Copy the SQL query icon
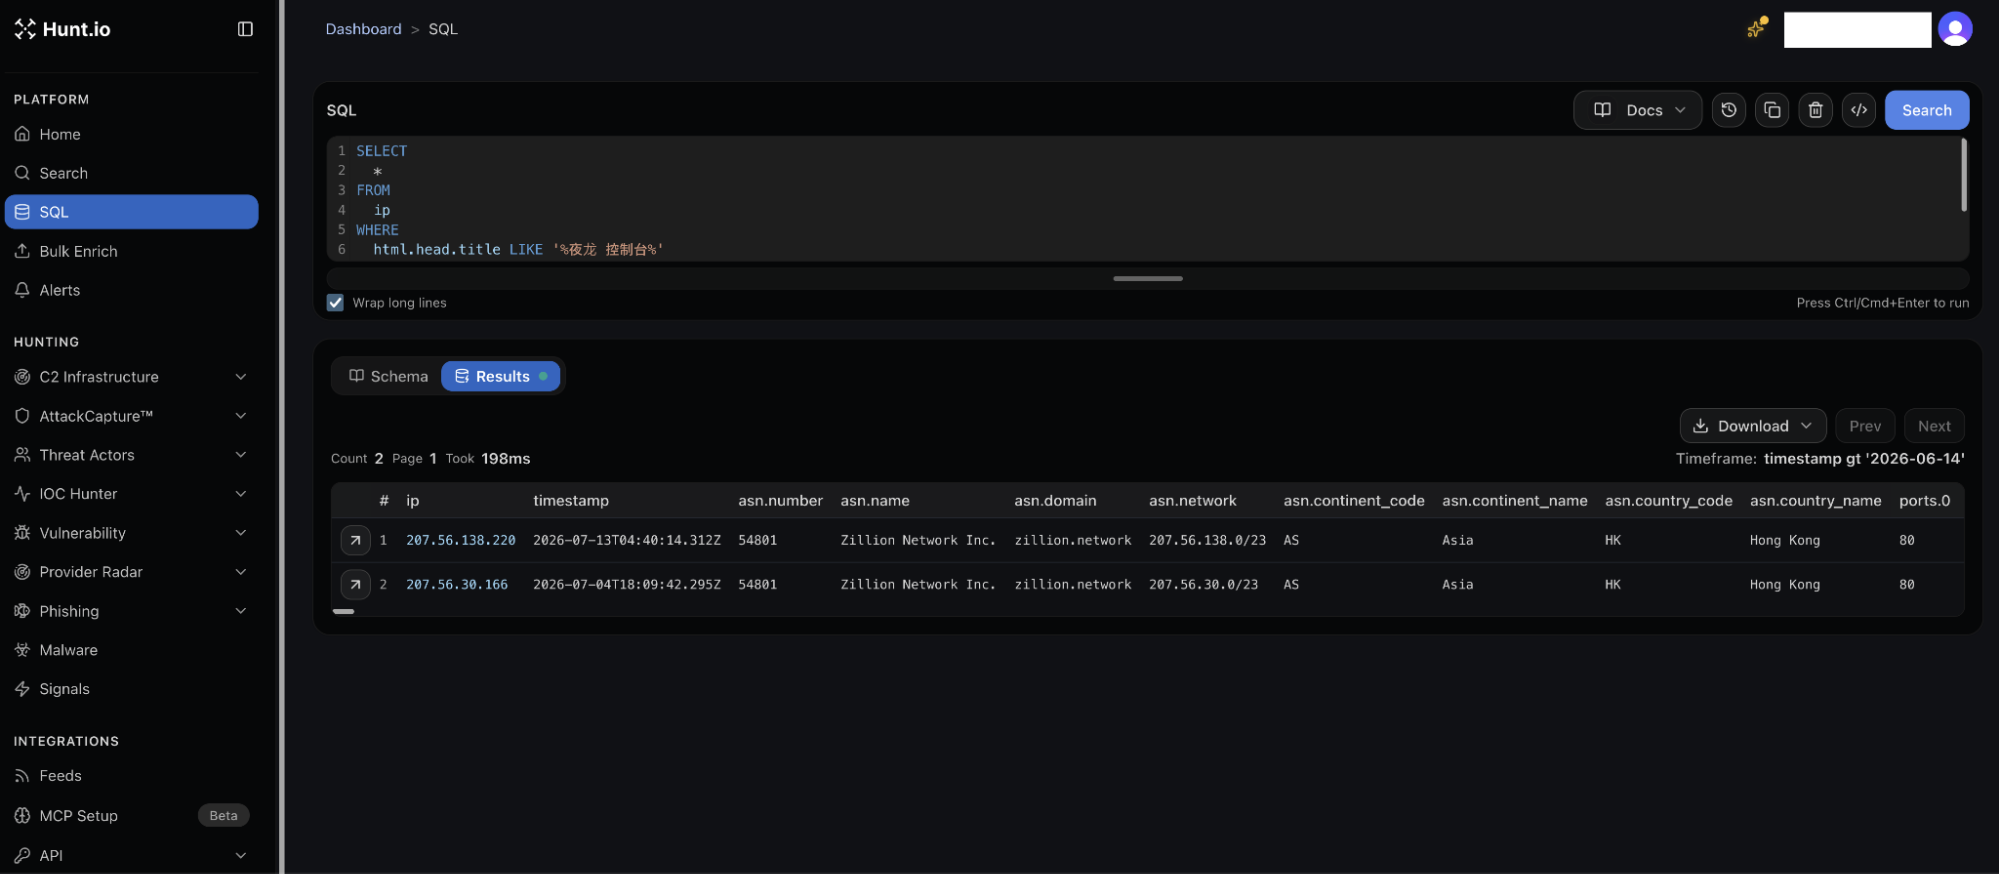 [x=1771, y=110]
